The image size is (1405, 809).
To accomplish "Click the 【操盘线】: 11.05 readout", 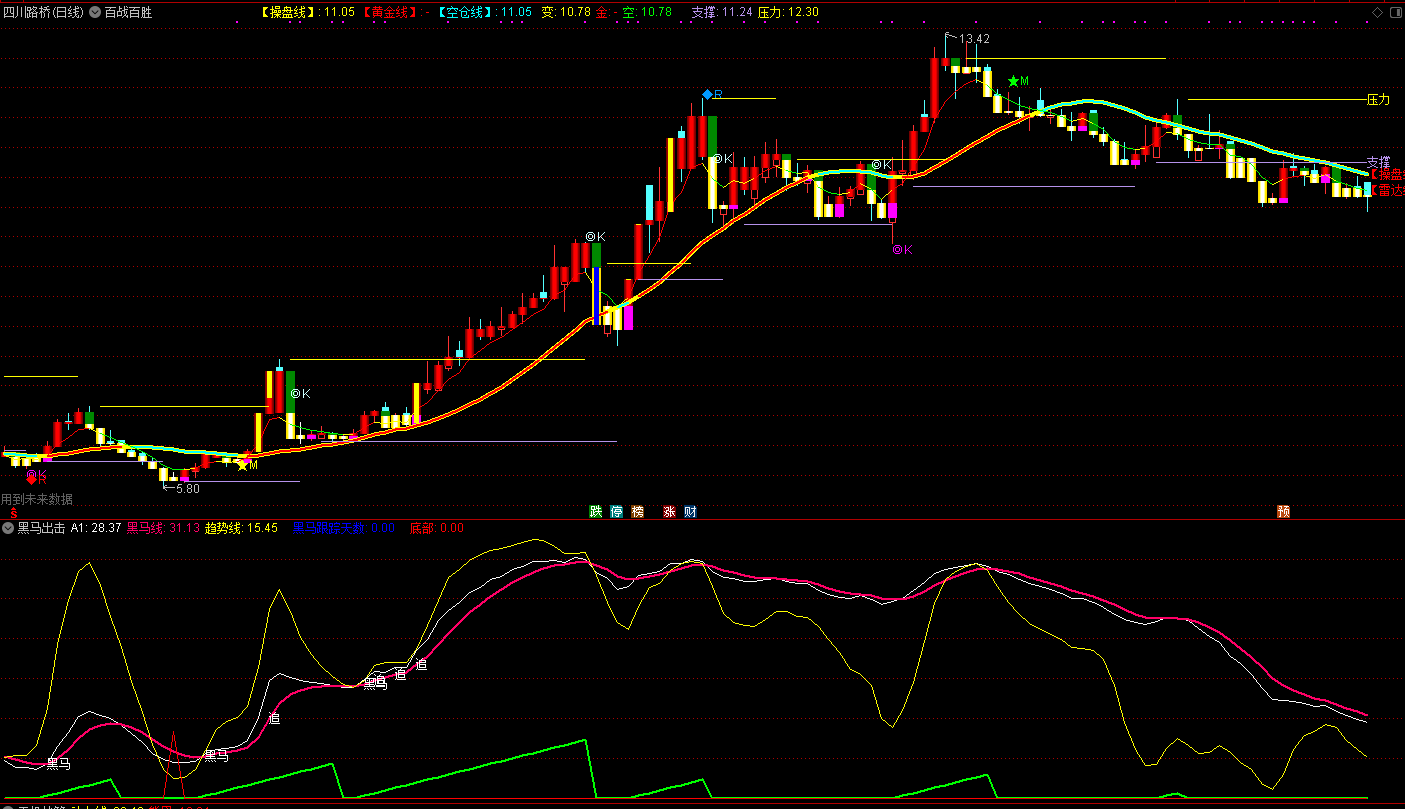I will (308, 13).
